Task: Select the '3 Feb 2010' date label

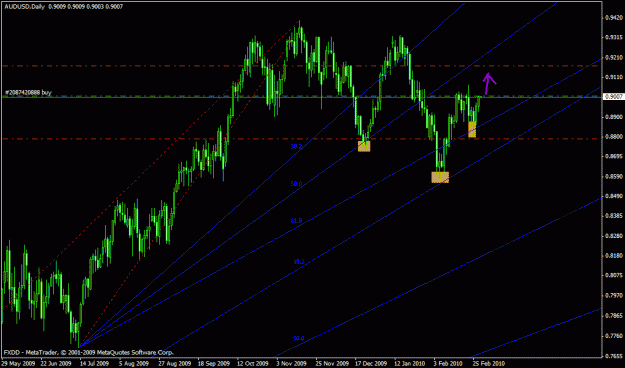Action: click(449, 364)
